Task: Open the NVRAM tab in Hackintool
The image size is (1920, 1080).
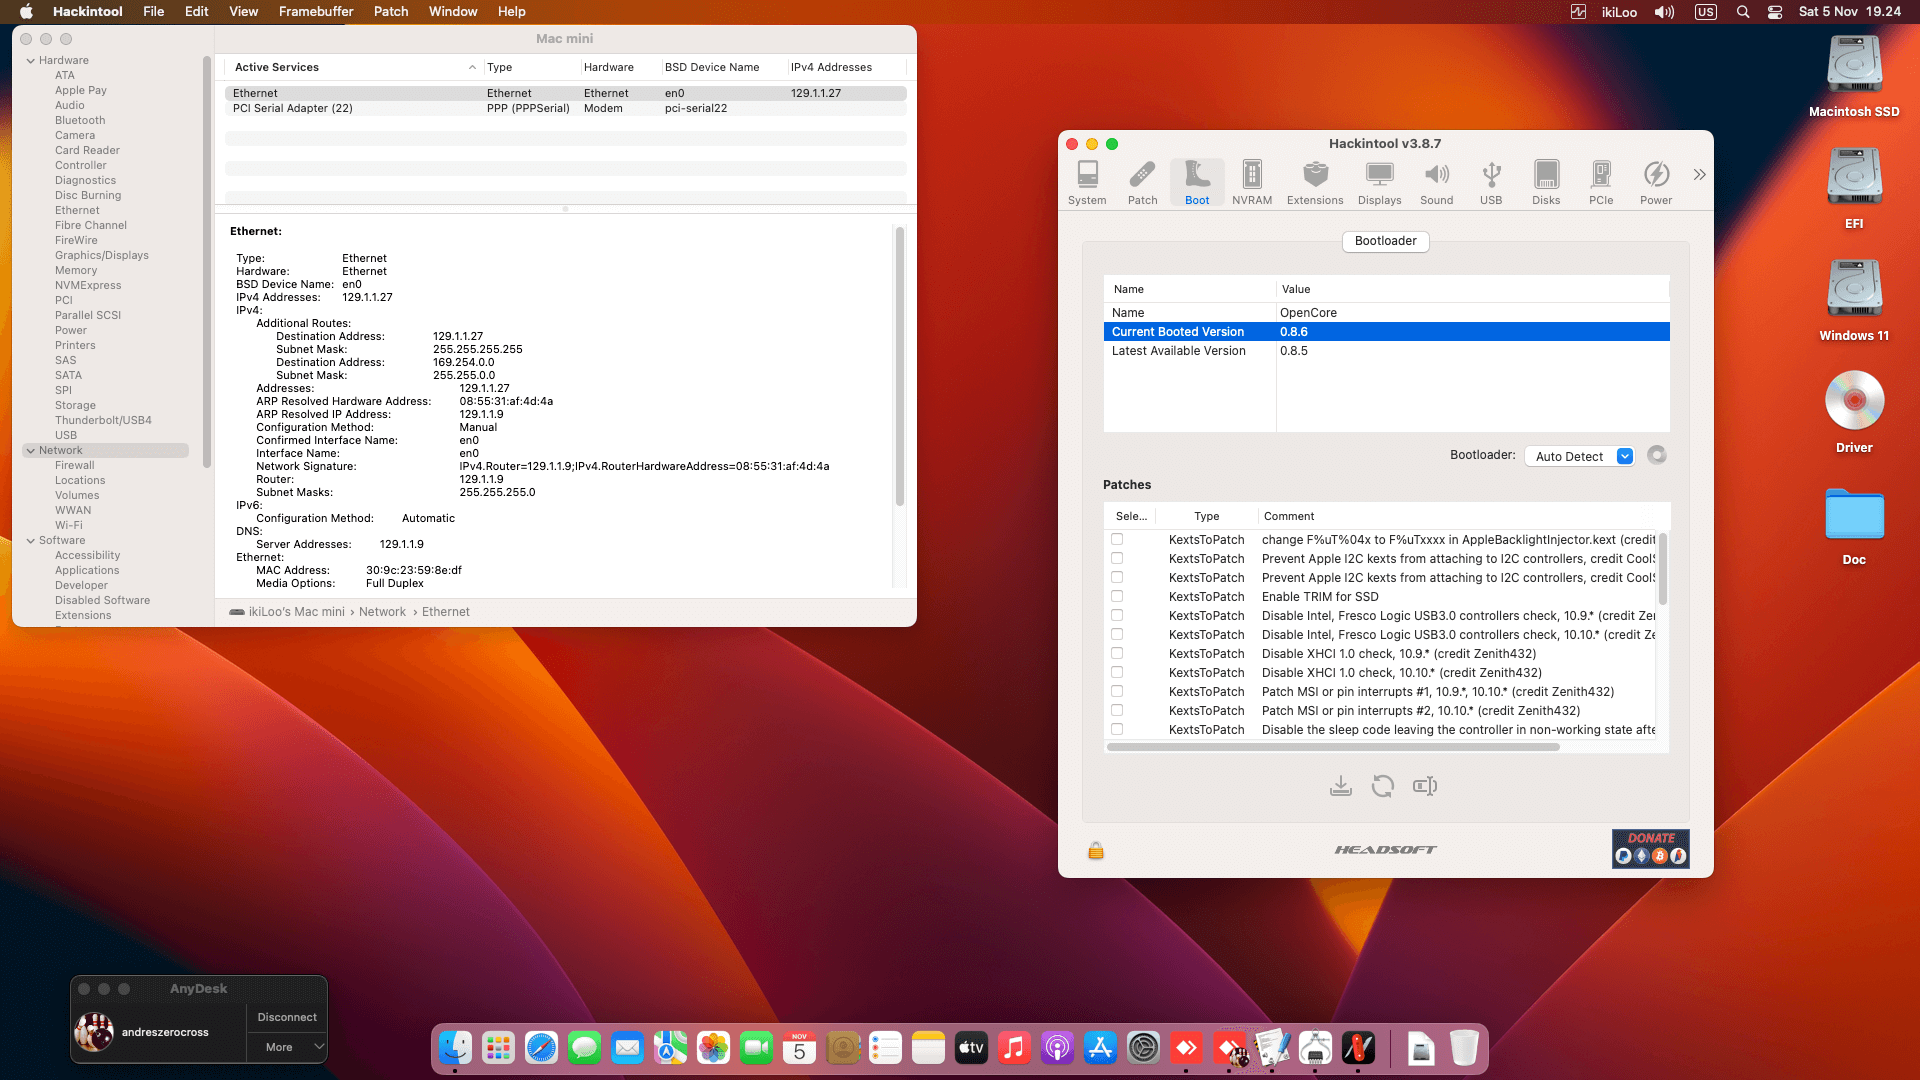Action: [x=1252, y=182]
